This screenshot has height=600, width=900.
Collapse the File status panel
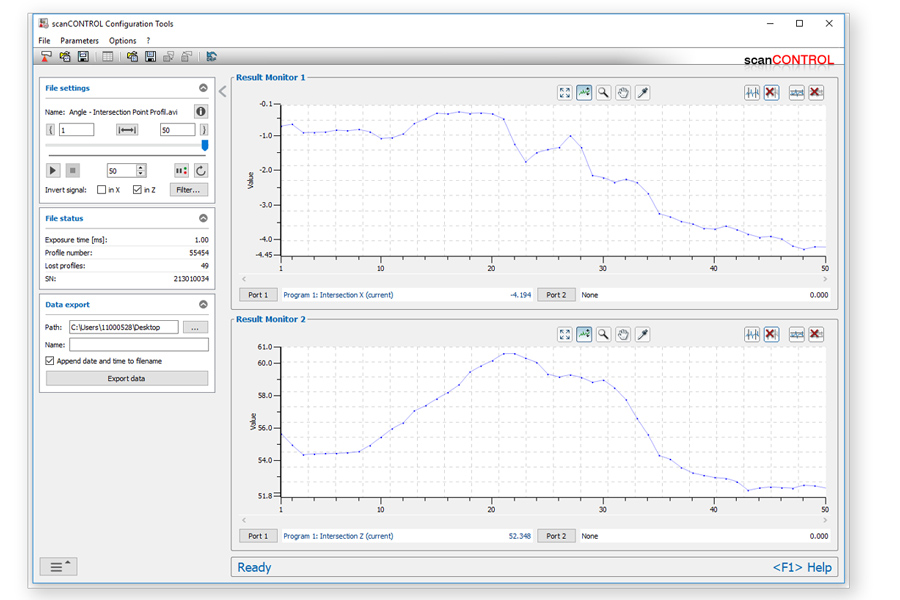[x=203, y=218]
